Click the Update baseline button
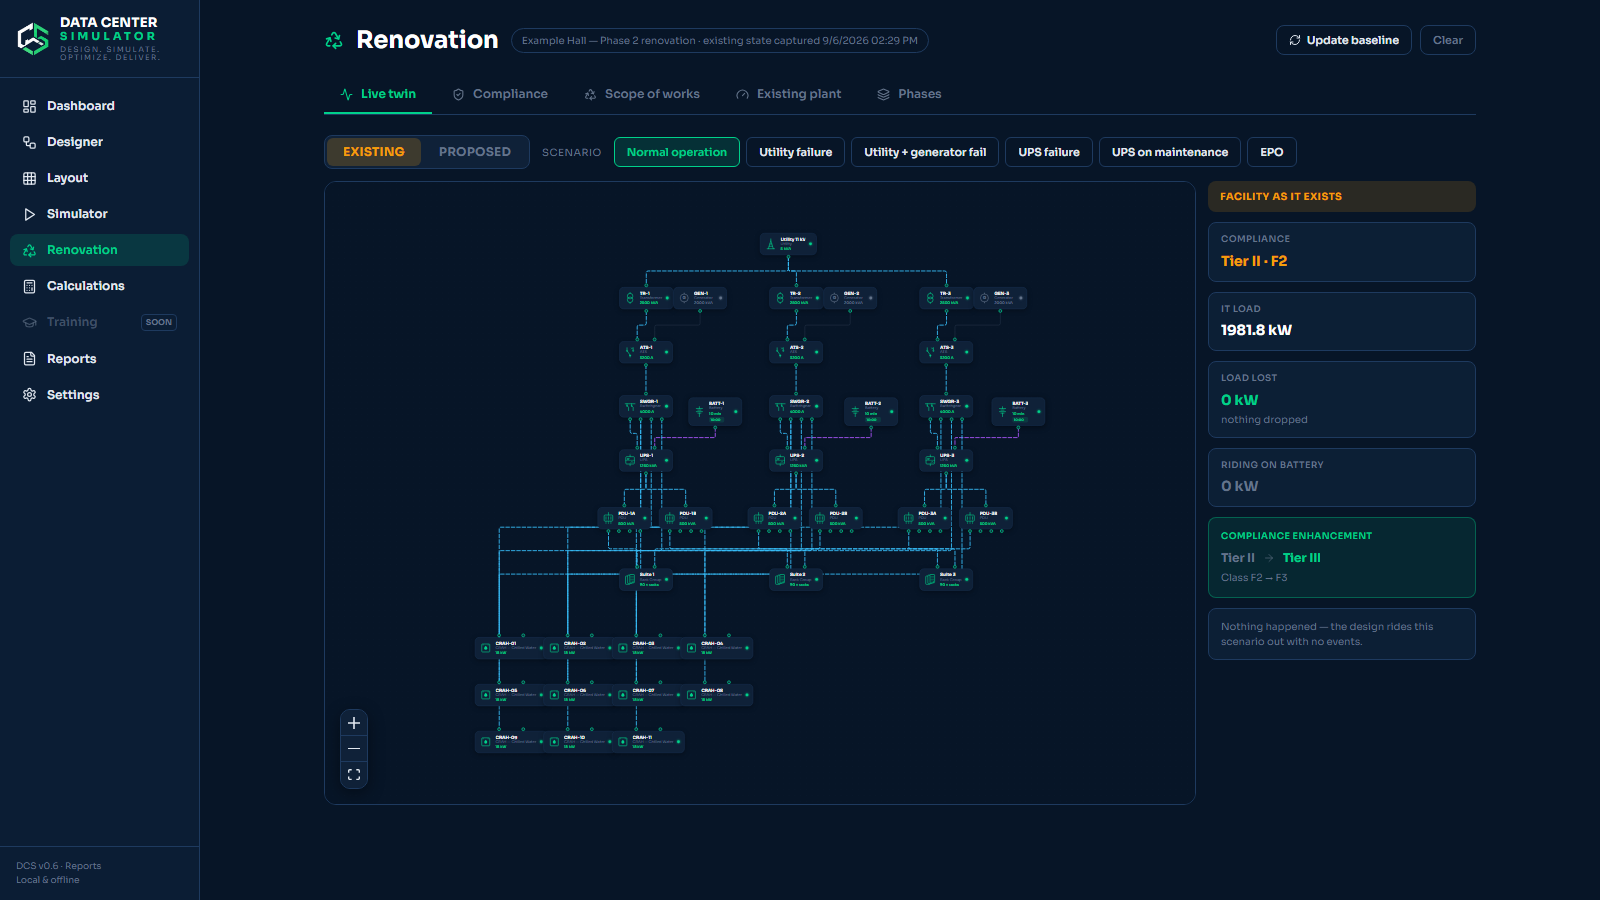Viewport: 1600px width, 900px height. (x=1344, y=40)
